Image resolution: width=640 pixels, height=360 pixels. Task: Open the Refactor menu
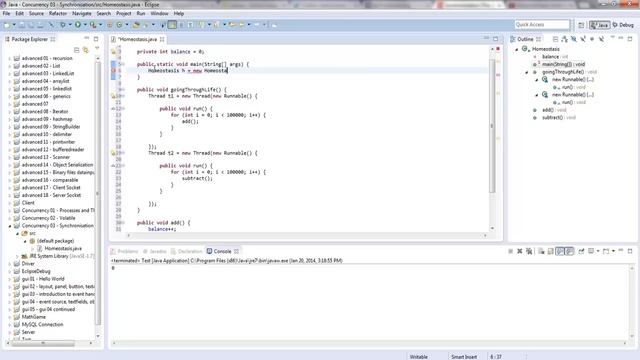pyautogui.click(x=58, y=13)
